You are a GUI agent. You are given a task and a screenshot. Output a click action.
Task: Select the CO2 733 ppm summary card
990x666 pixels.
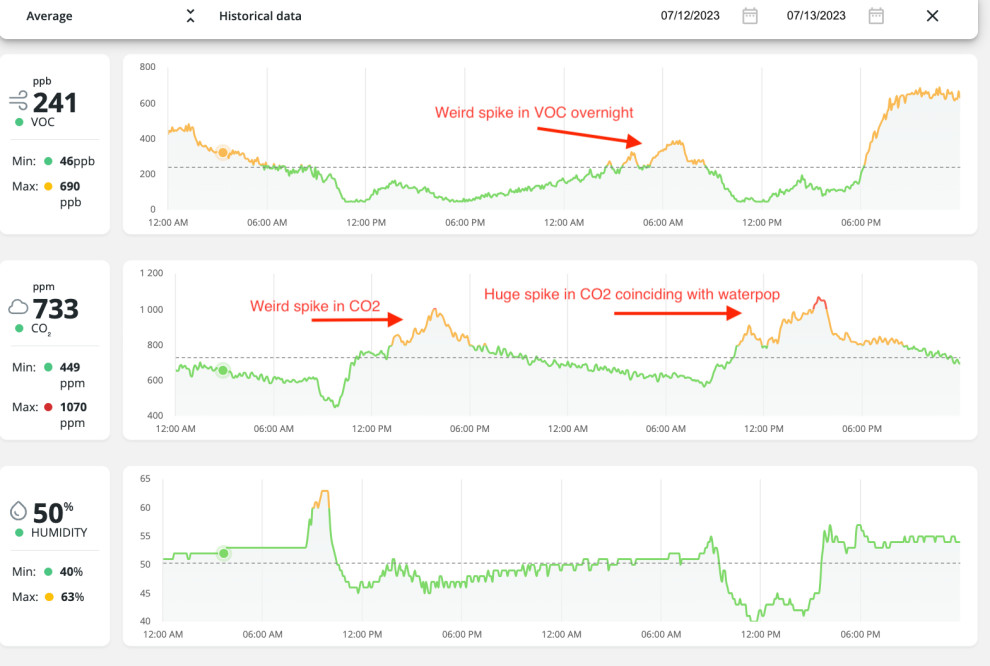coord(55,350)
